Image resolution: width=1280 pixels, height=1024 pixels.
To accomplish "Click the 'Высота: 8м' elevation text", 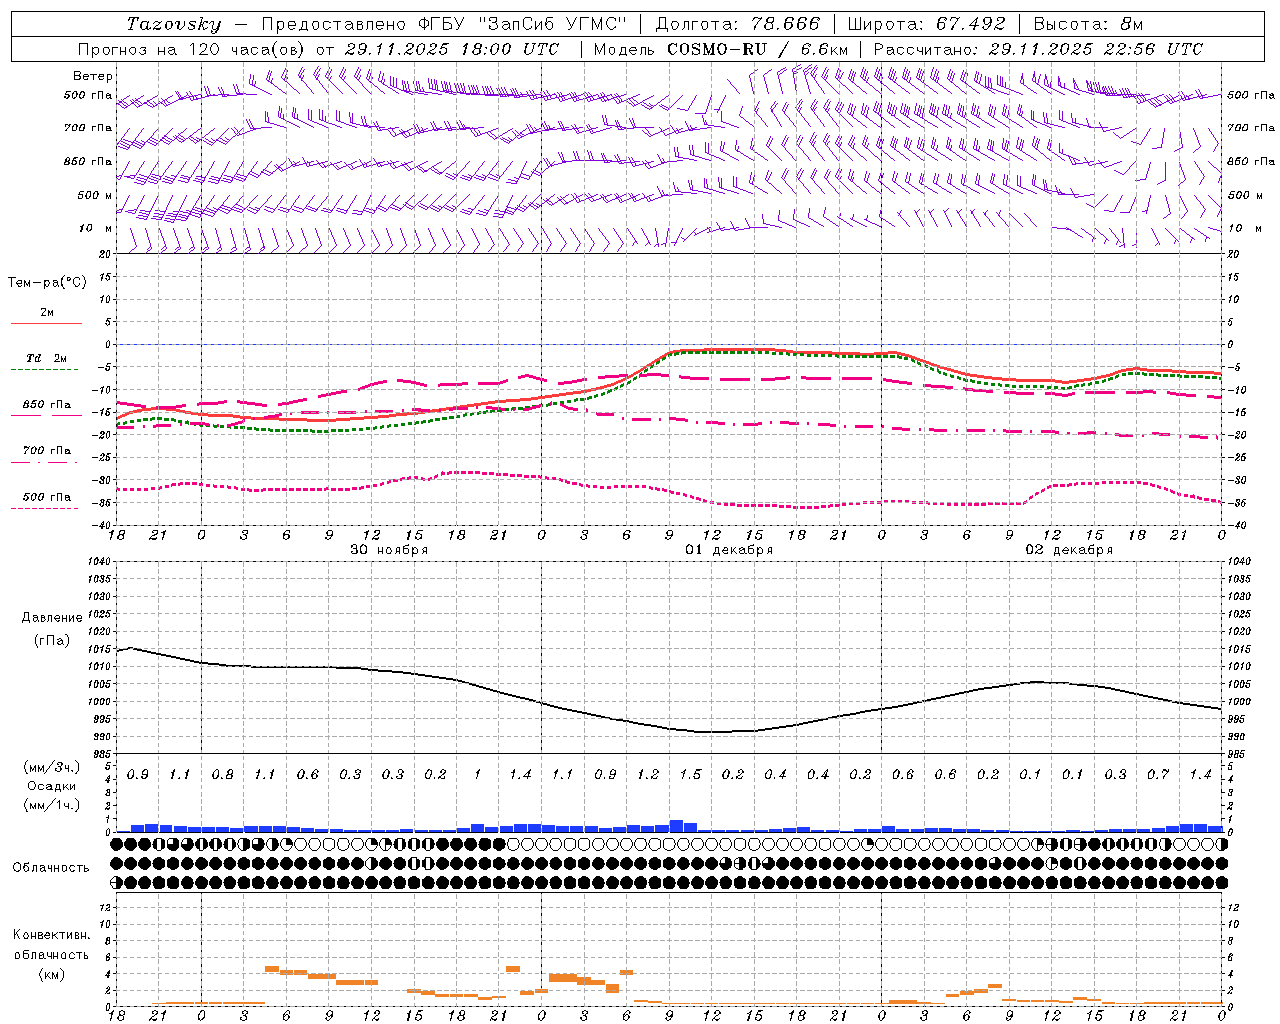I will pos(1088,24).
